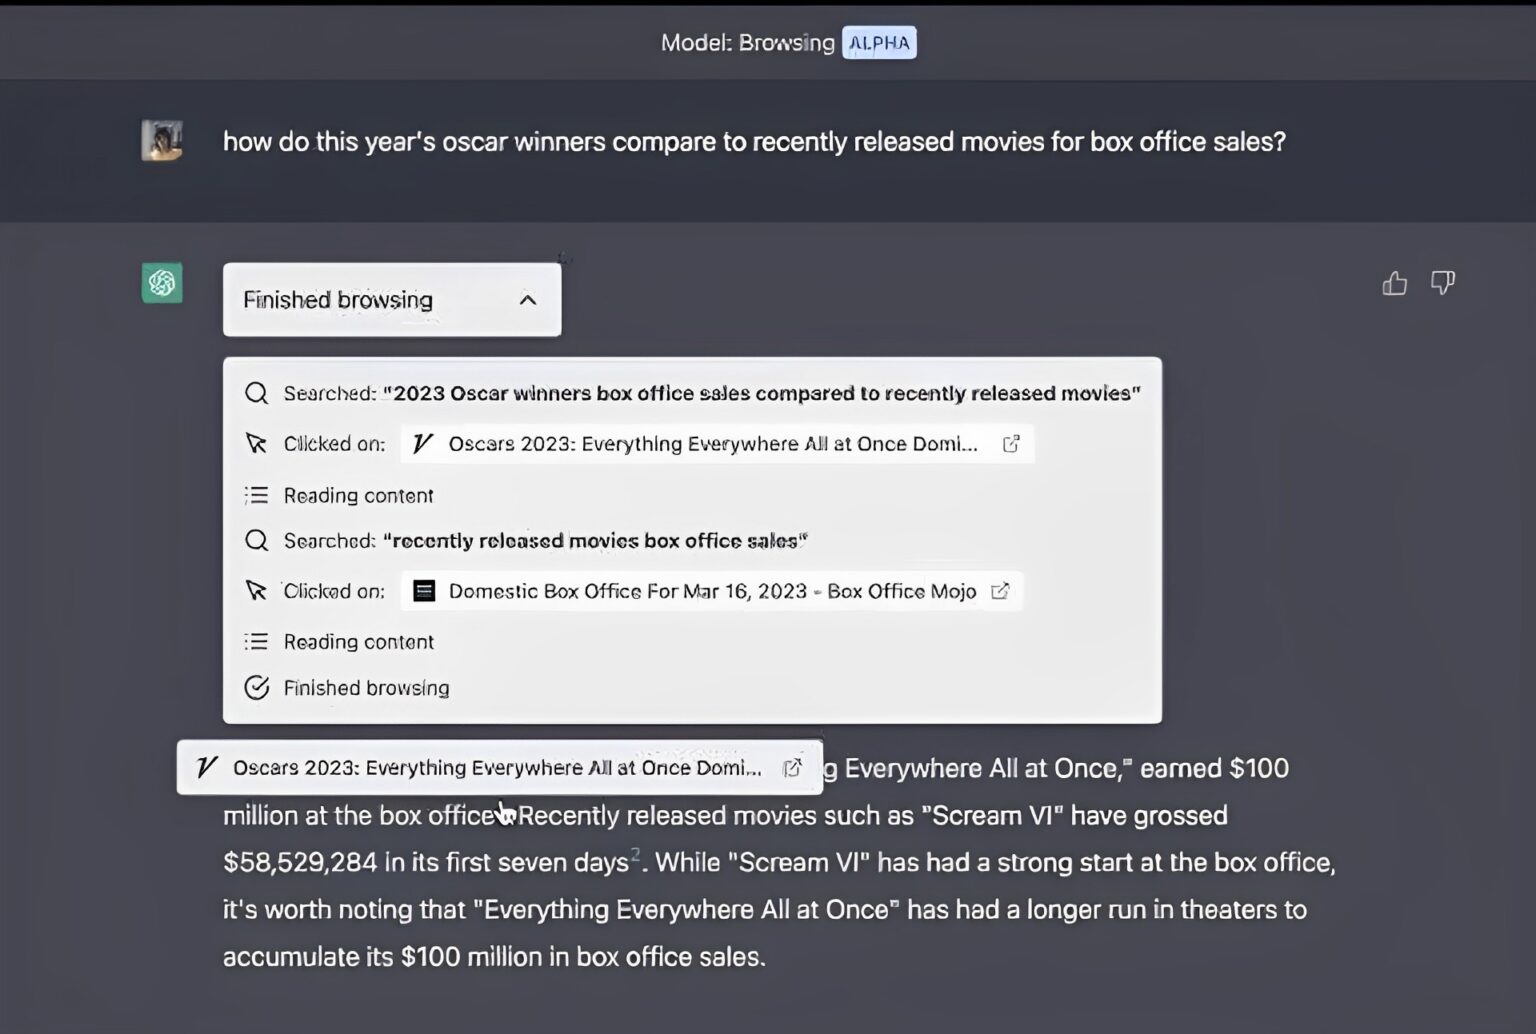Click the ChatGPT assistant avatar icon
This screenshot has width=1536, height=1034.
click(x=161, y=283)
